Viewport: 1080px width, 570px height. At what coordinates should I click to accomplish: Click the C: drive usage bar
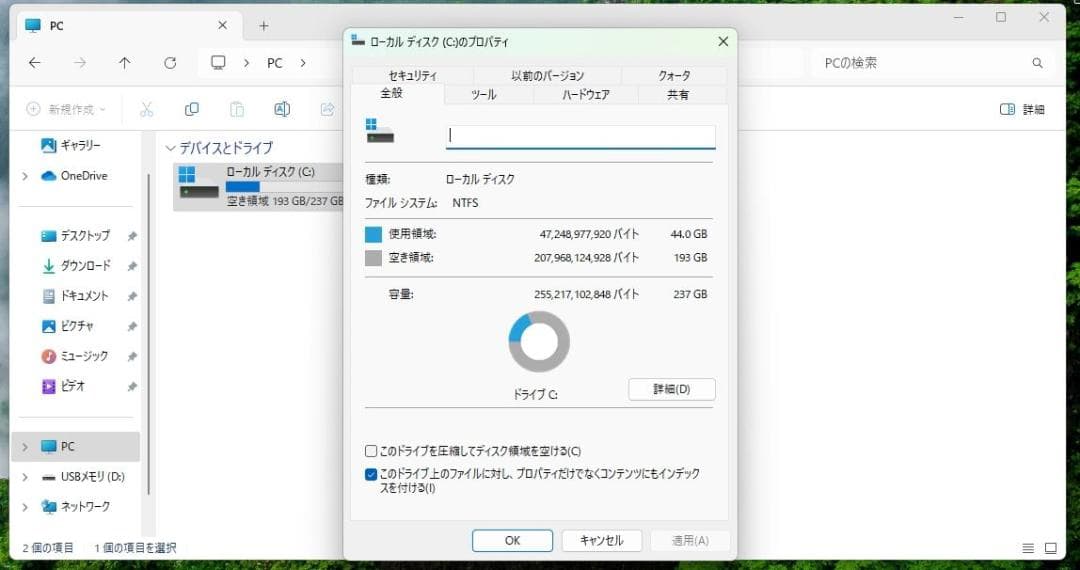click(284, 187)
